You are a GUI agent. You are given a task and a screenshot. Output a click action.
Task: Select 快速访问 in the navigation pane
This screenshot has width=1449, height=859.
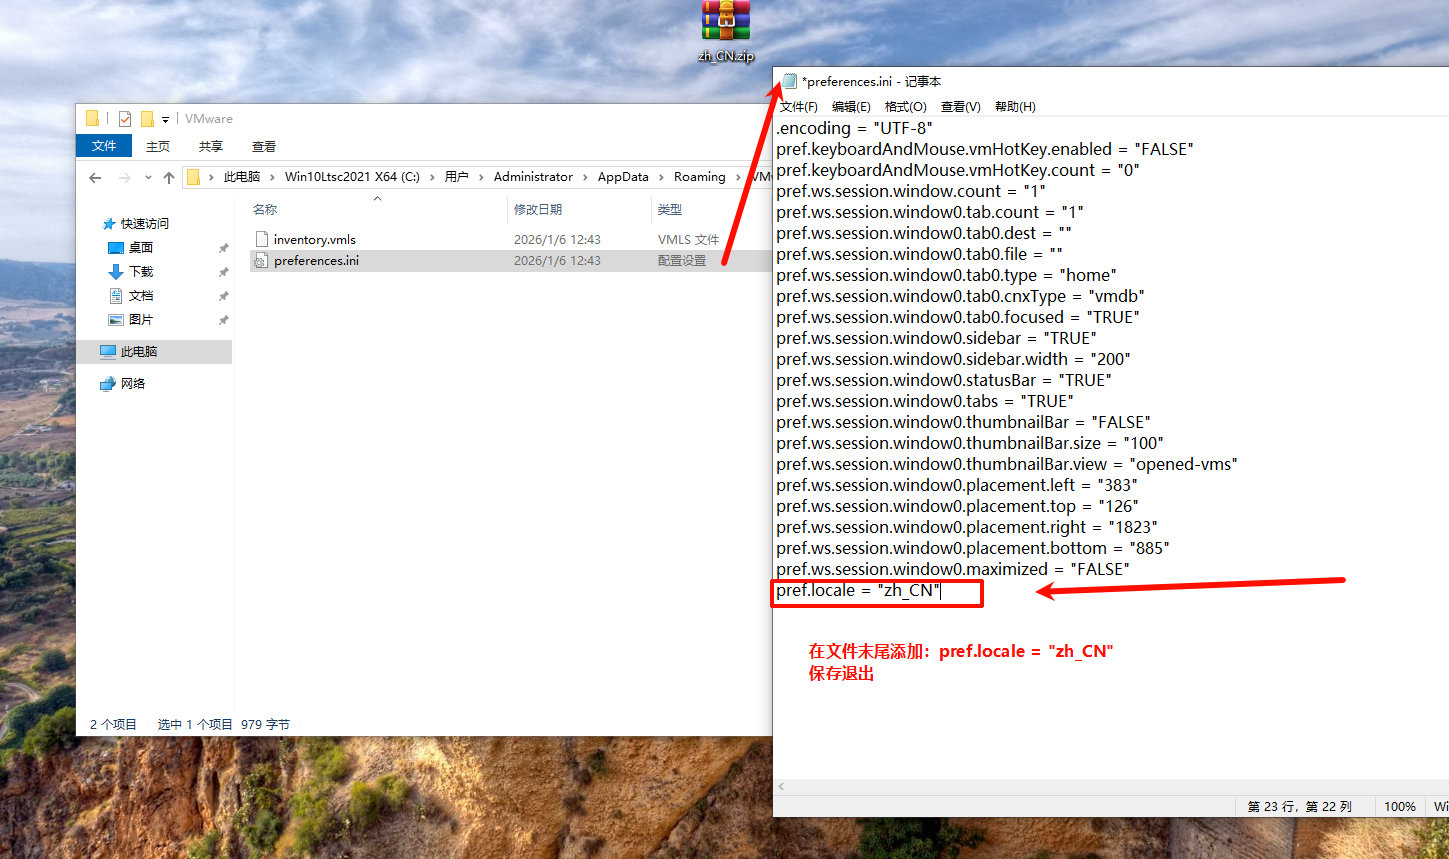click(x=145, y=224)
